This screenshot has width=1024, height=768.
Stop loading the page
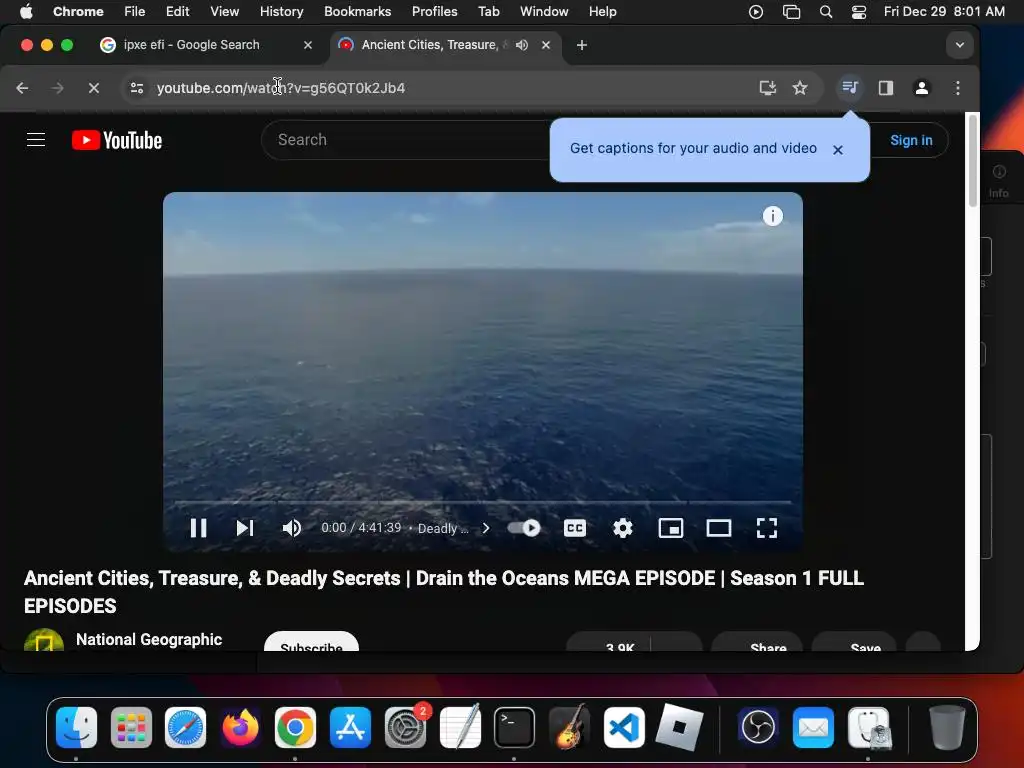pyautogui.click(x=94, y=88)
